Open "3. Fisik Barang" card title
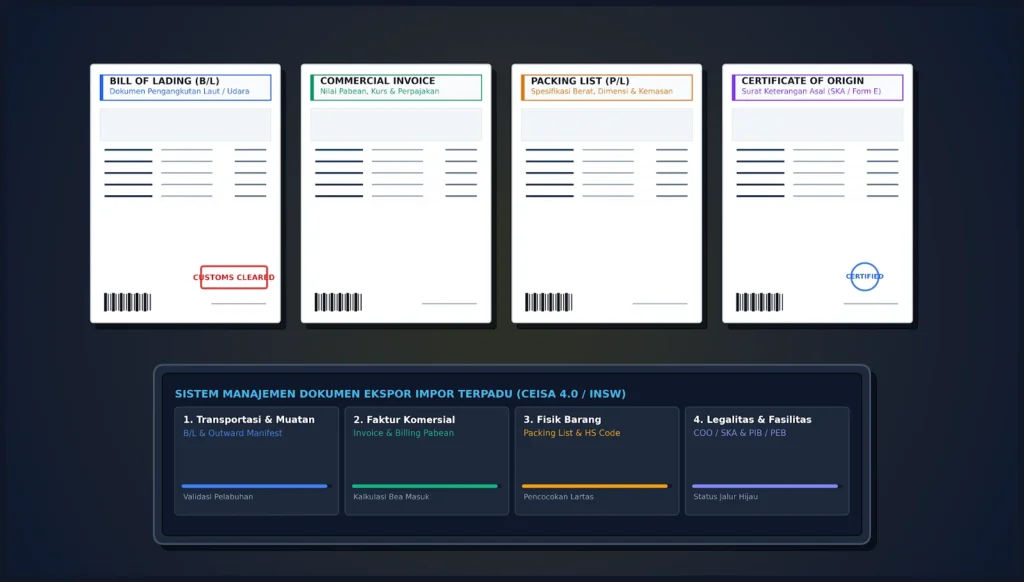 pyautogui.click(x=562, y=419)
